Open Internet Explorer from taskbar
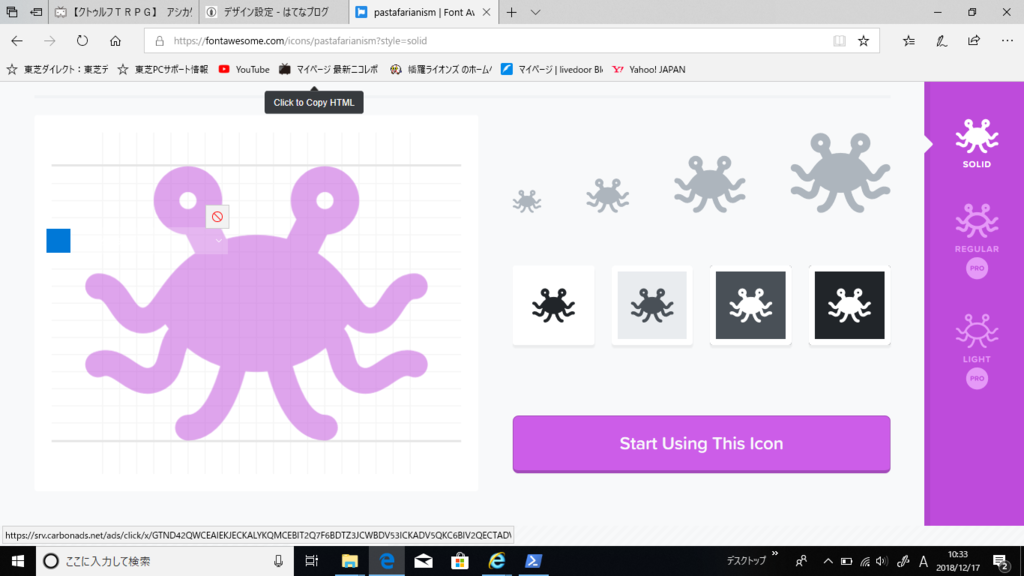This screenshot has width=1024, height=576. pos(497,561)
